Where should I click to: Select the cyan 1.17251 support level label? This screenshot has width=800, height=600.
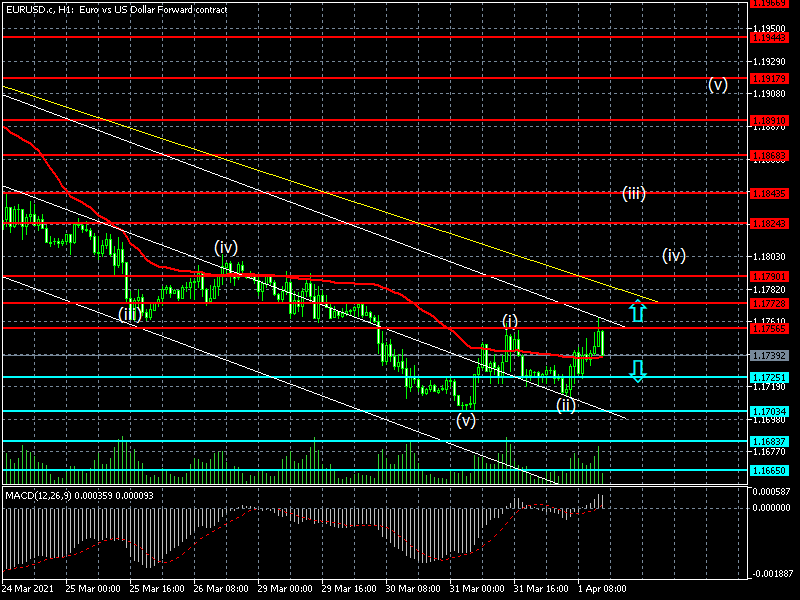tap(769, 378)
